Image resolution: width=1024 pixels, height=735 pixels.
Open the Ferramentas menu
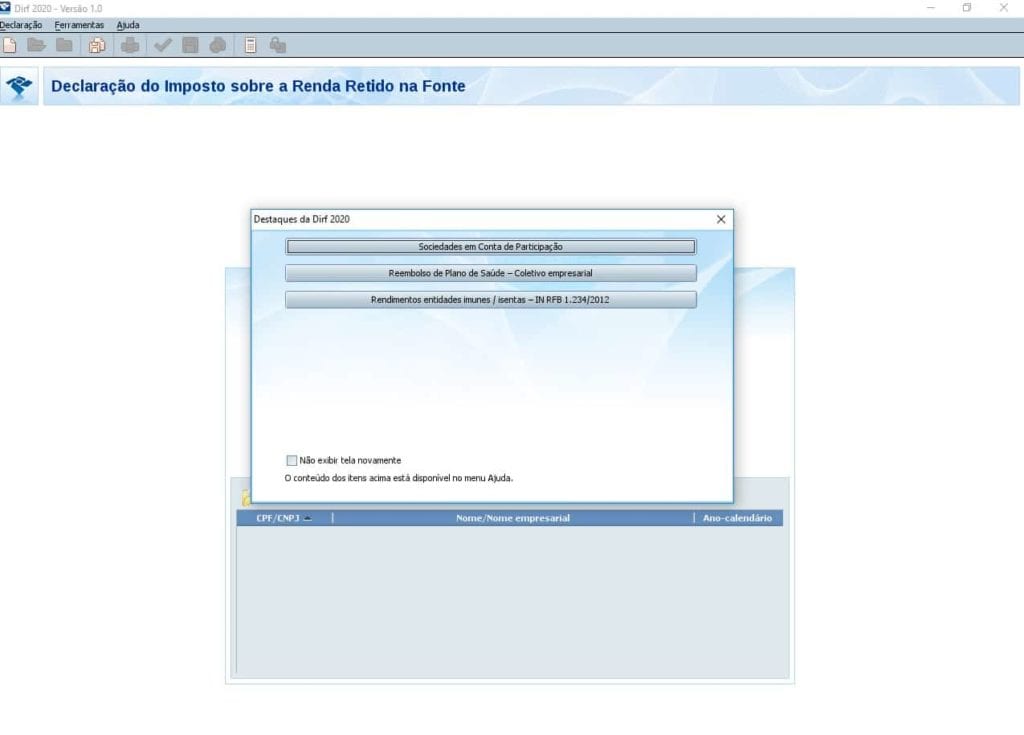[79, 25]
